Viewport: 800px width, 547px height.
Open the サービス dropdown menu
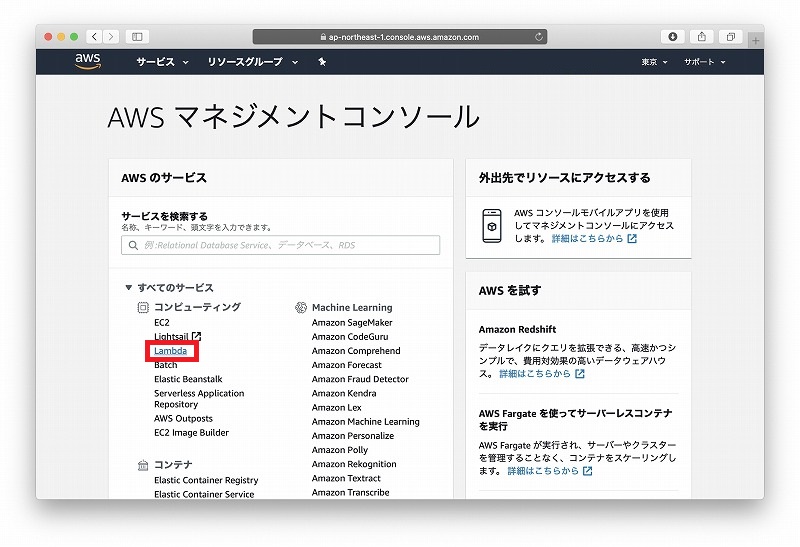[162, 62]
